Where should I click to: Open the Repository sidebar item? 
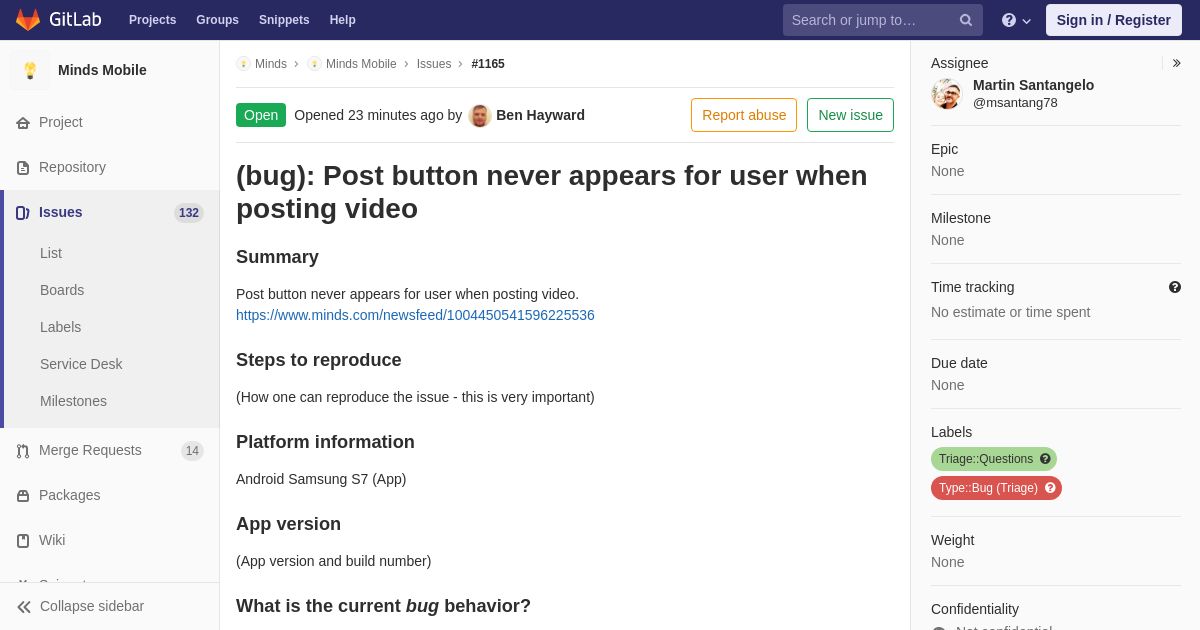point(110,167)
